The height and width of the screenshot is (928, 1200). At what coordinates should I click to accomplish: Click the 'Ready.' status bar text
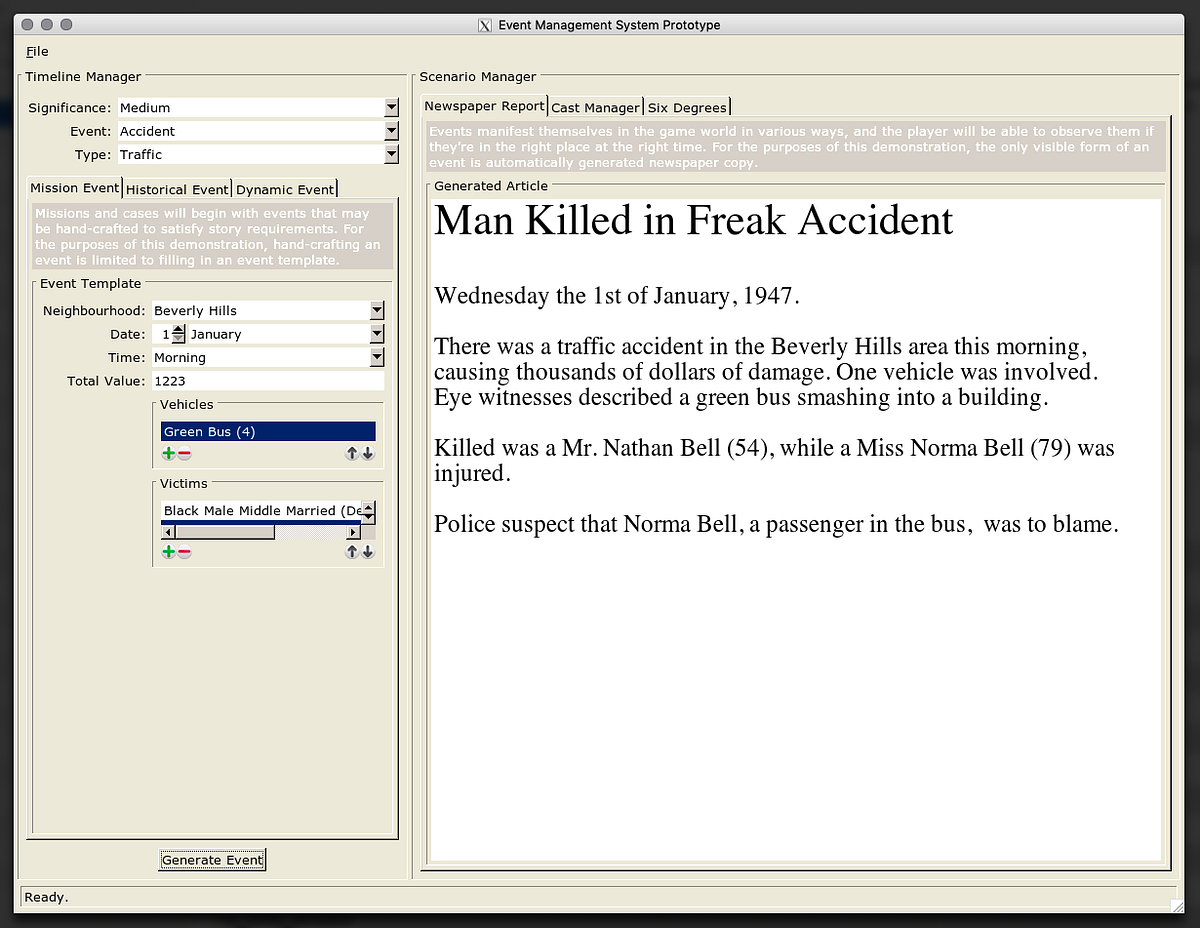tap(46, 897)
